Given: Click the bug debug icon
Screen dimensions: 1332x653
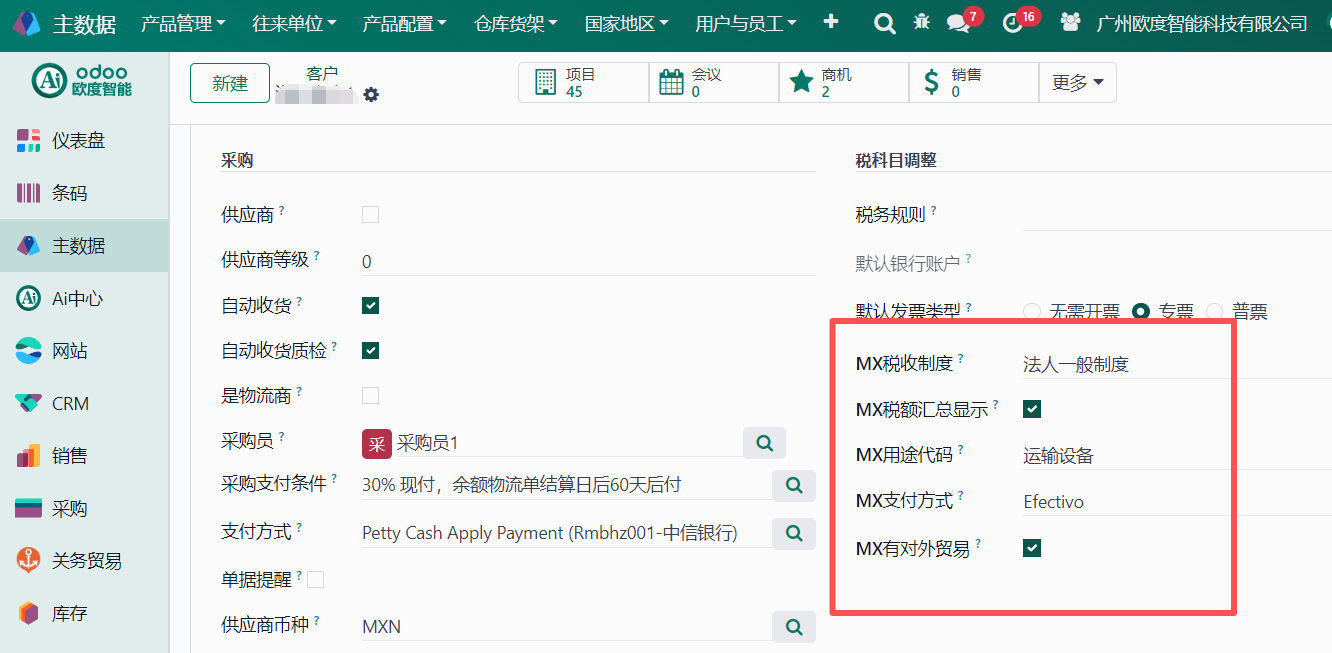Looking at the screenshot, I should click(x=921, y=22).
